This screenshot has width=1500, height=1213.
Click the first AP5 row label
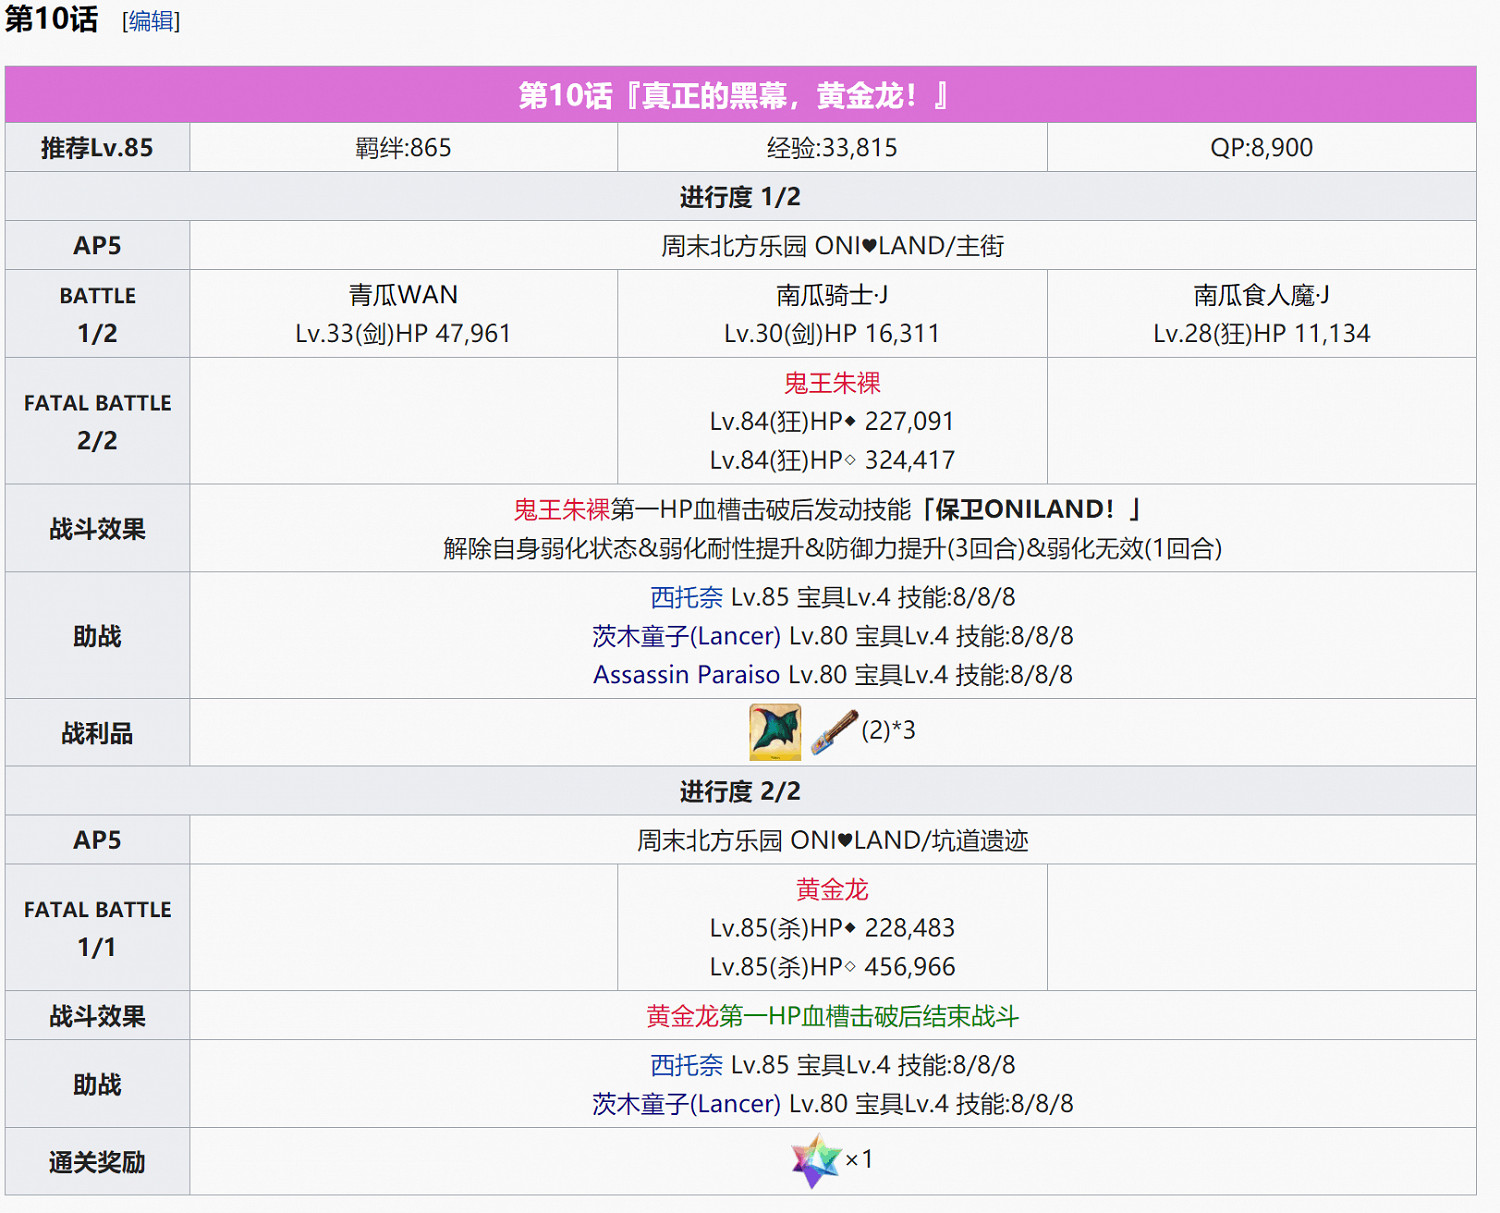(96, 244)
